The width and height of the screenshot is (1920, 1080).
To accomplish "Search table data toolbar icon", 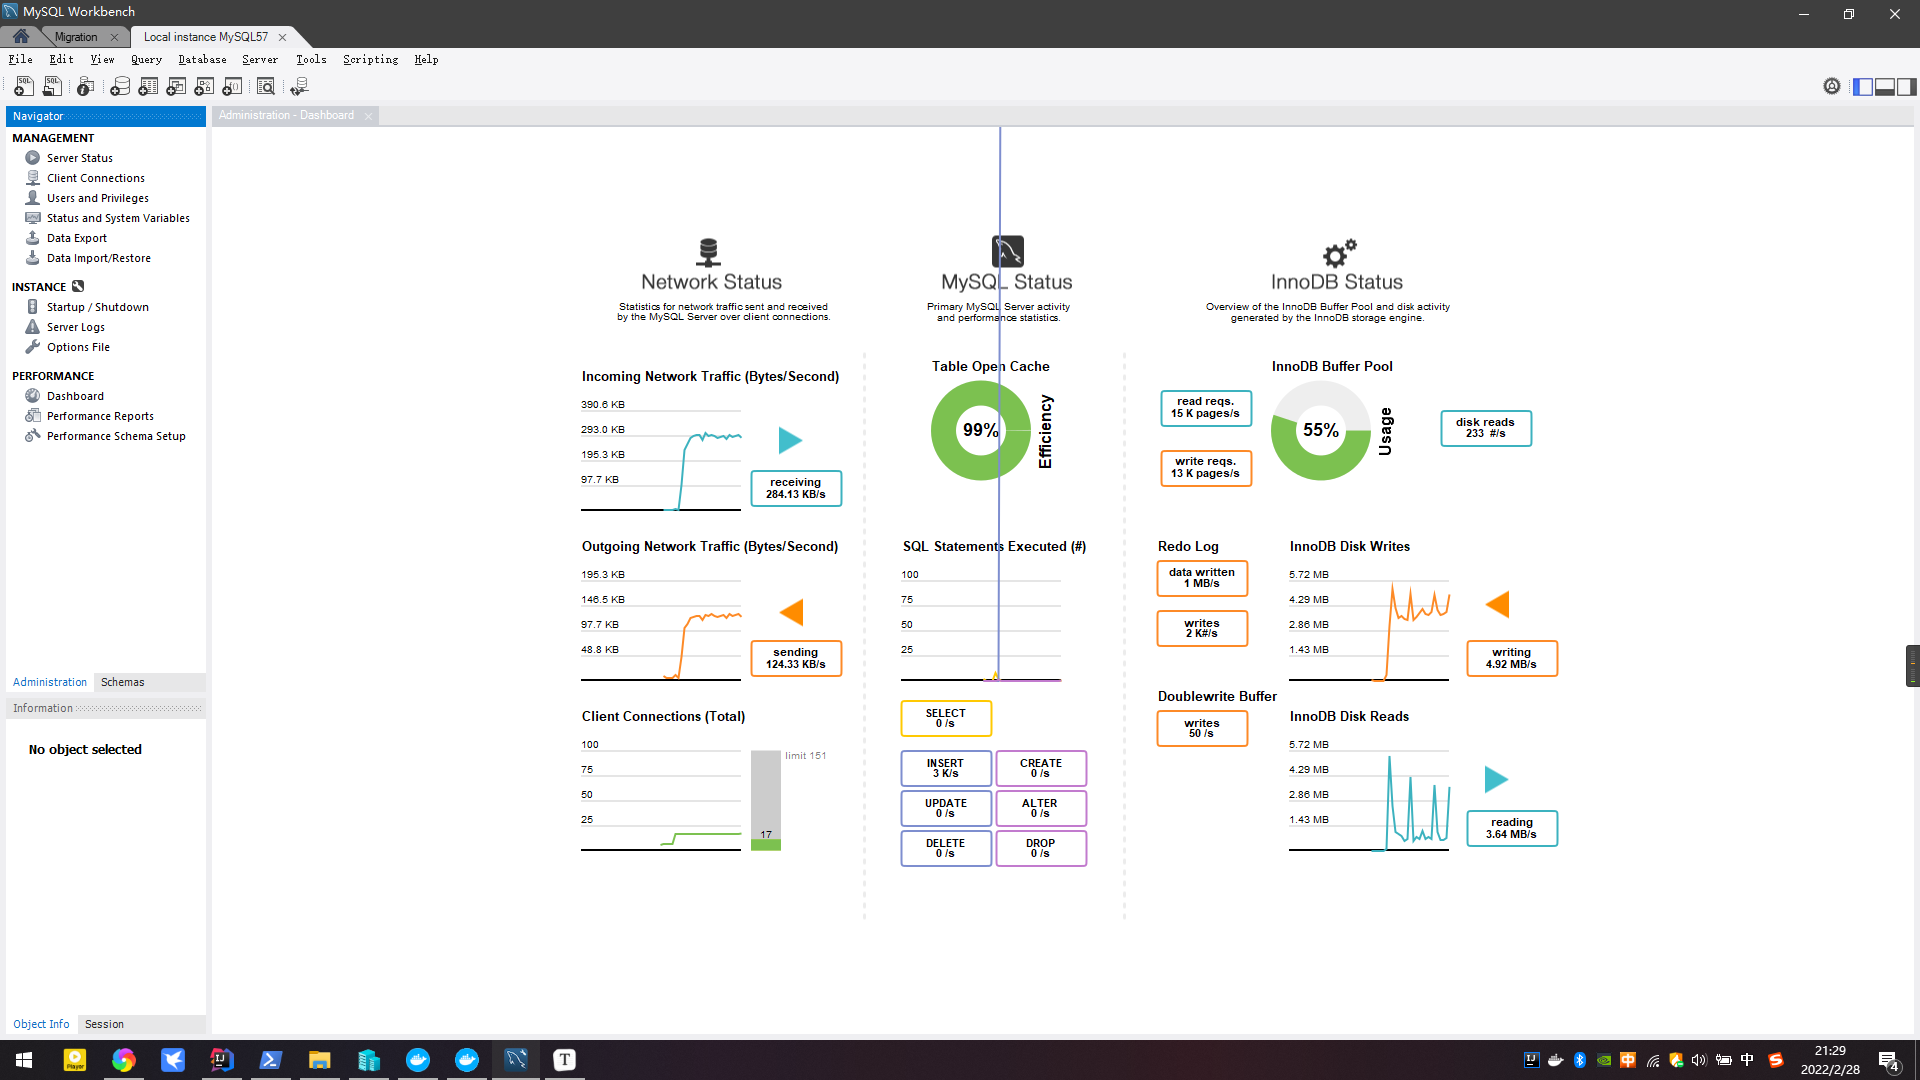I will pyautogui.click(x=266, y=87).
